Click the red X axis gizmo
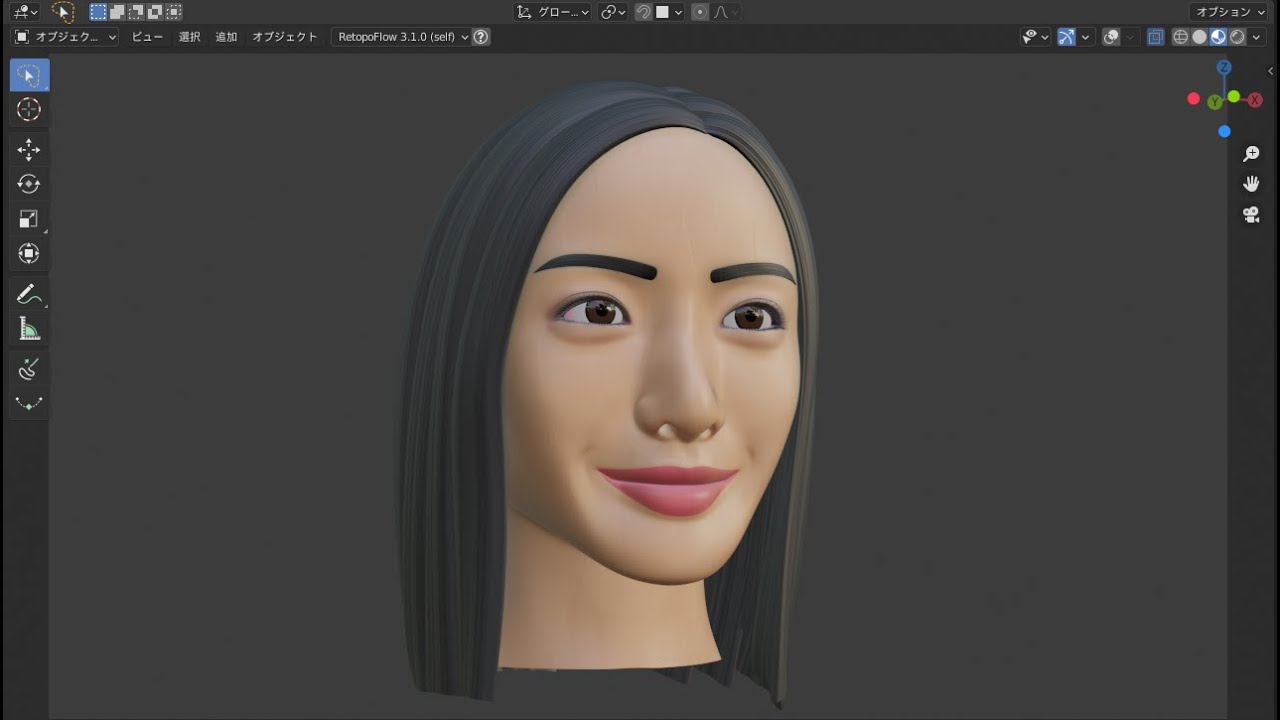 point(1255,100)
